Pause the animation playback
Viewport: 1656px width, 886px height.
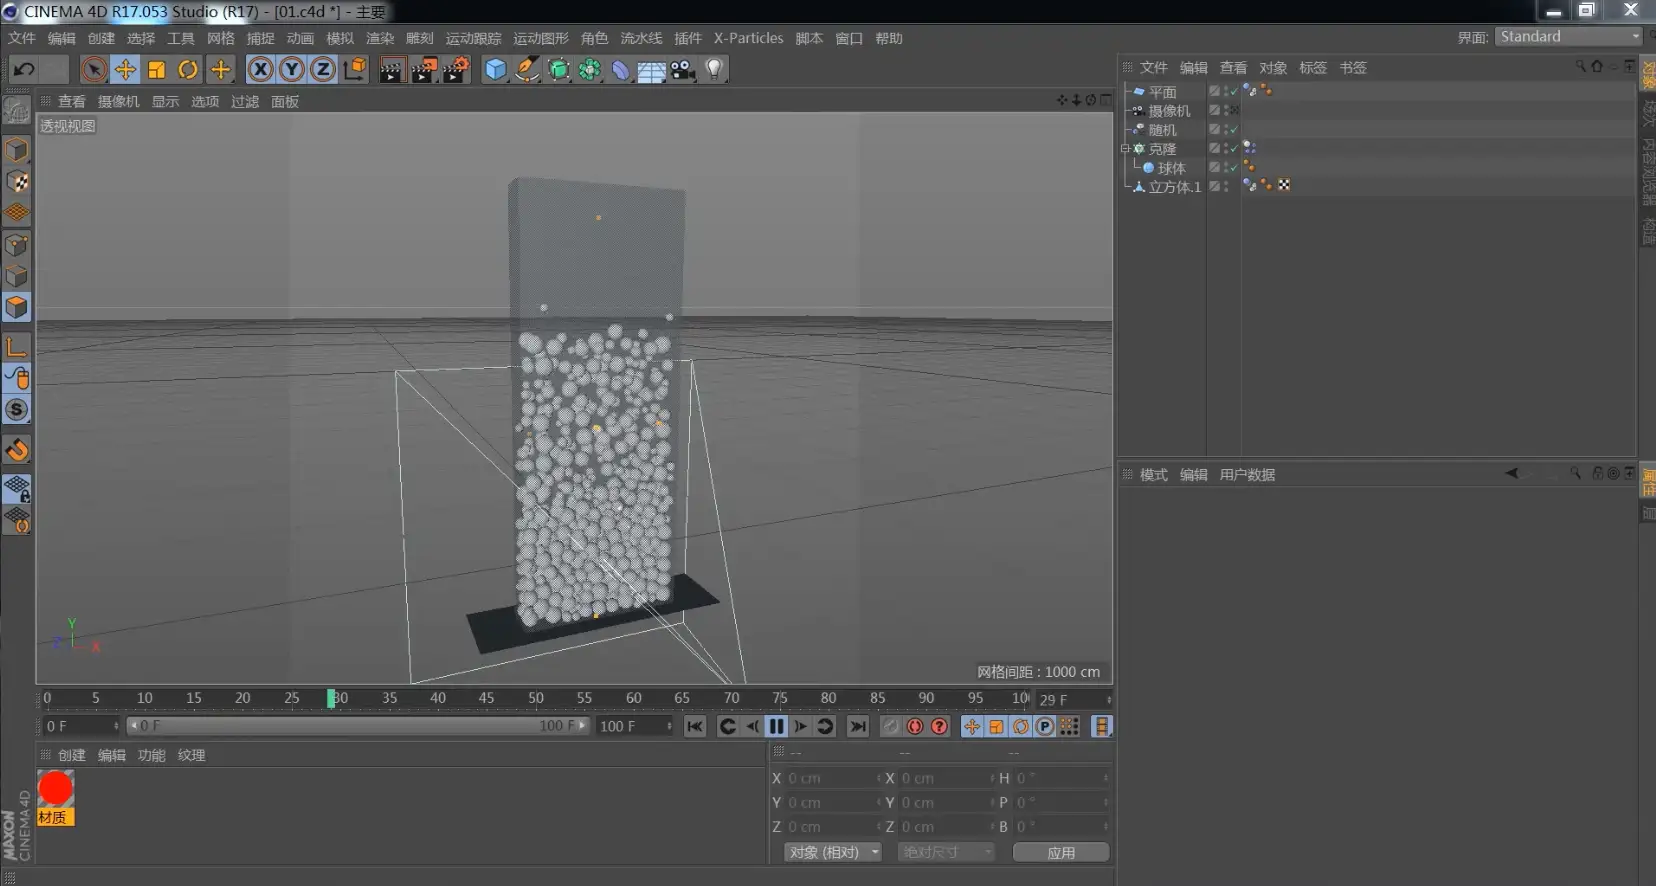[776, 726]
